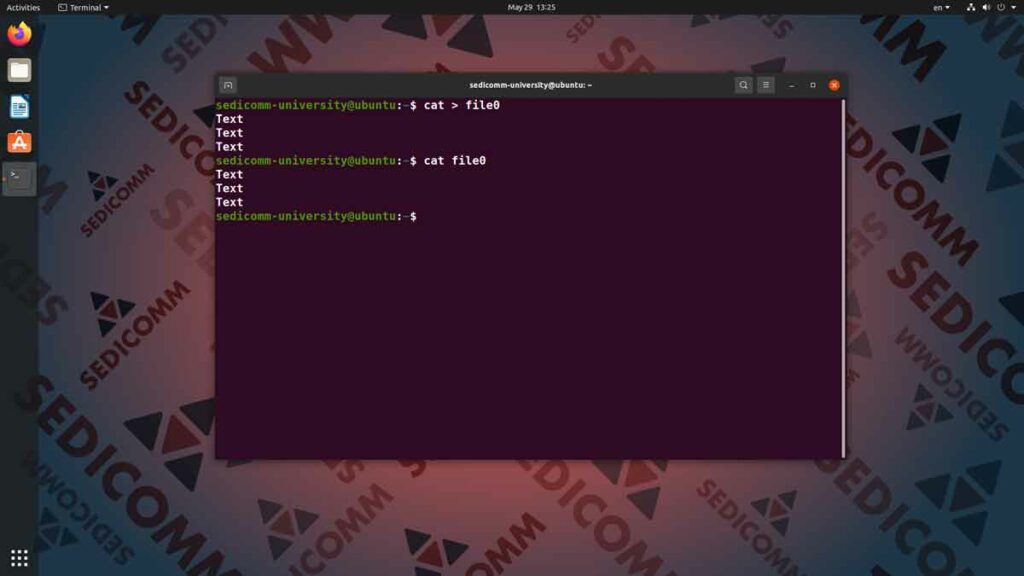The image size is (1024, 576).
Task: Click the terminal scrollbar
Action: (844, 279)
